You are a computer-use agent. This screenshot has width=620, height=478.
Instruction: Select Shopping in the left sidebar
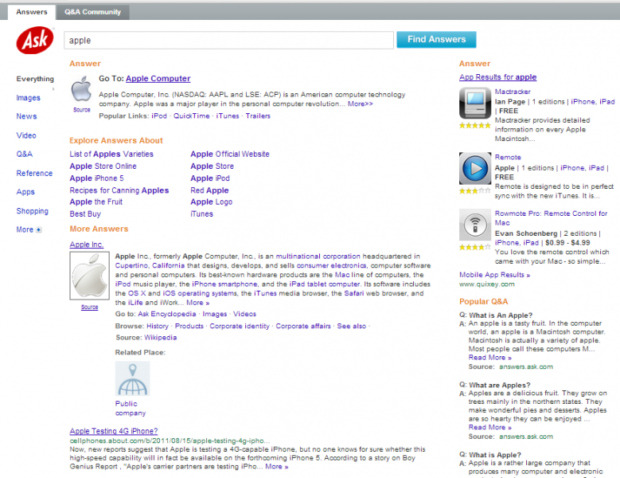click(x=32, y=211)
